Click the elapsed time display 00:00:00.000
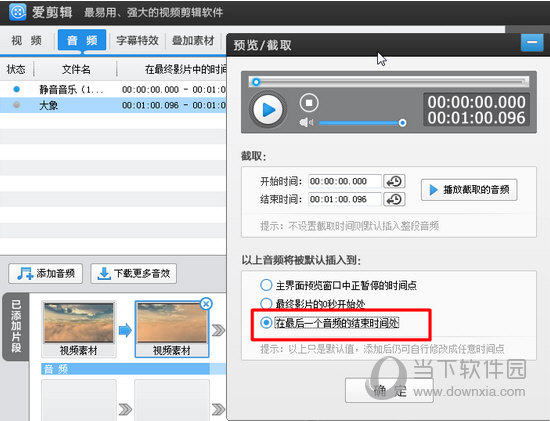The height and width of the screenshot is (421, 550). 476,102
